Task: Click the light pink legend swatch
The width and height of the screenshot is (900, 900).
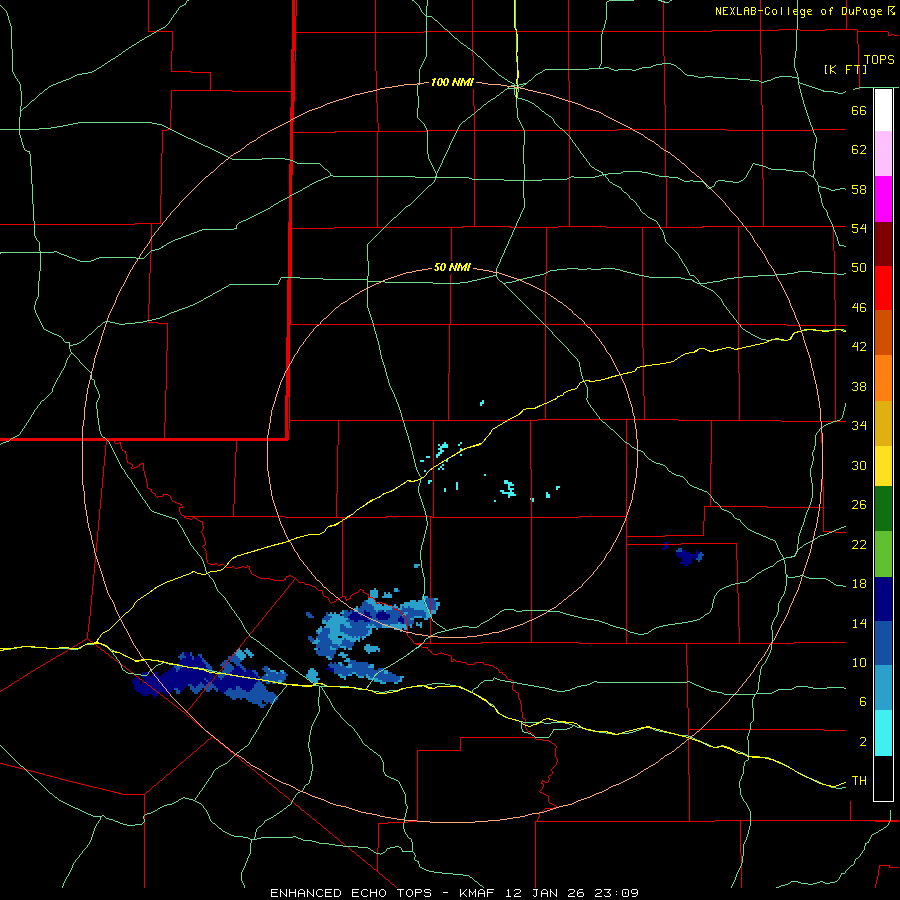Action: [x=883, y=153]
